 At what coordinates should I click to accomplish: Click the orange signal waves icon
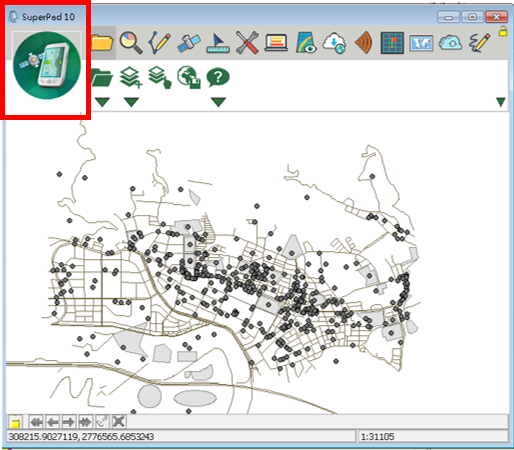pos(363,43)
